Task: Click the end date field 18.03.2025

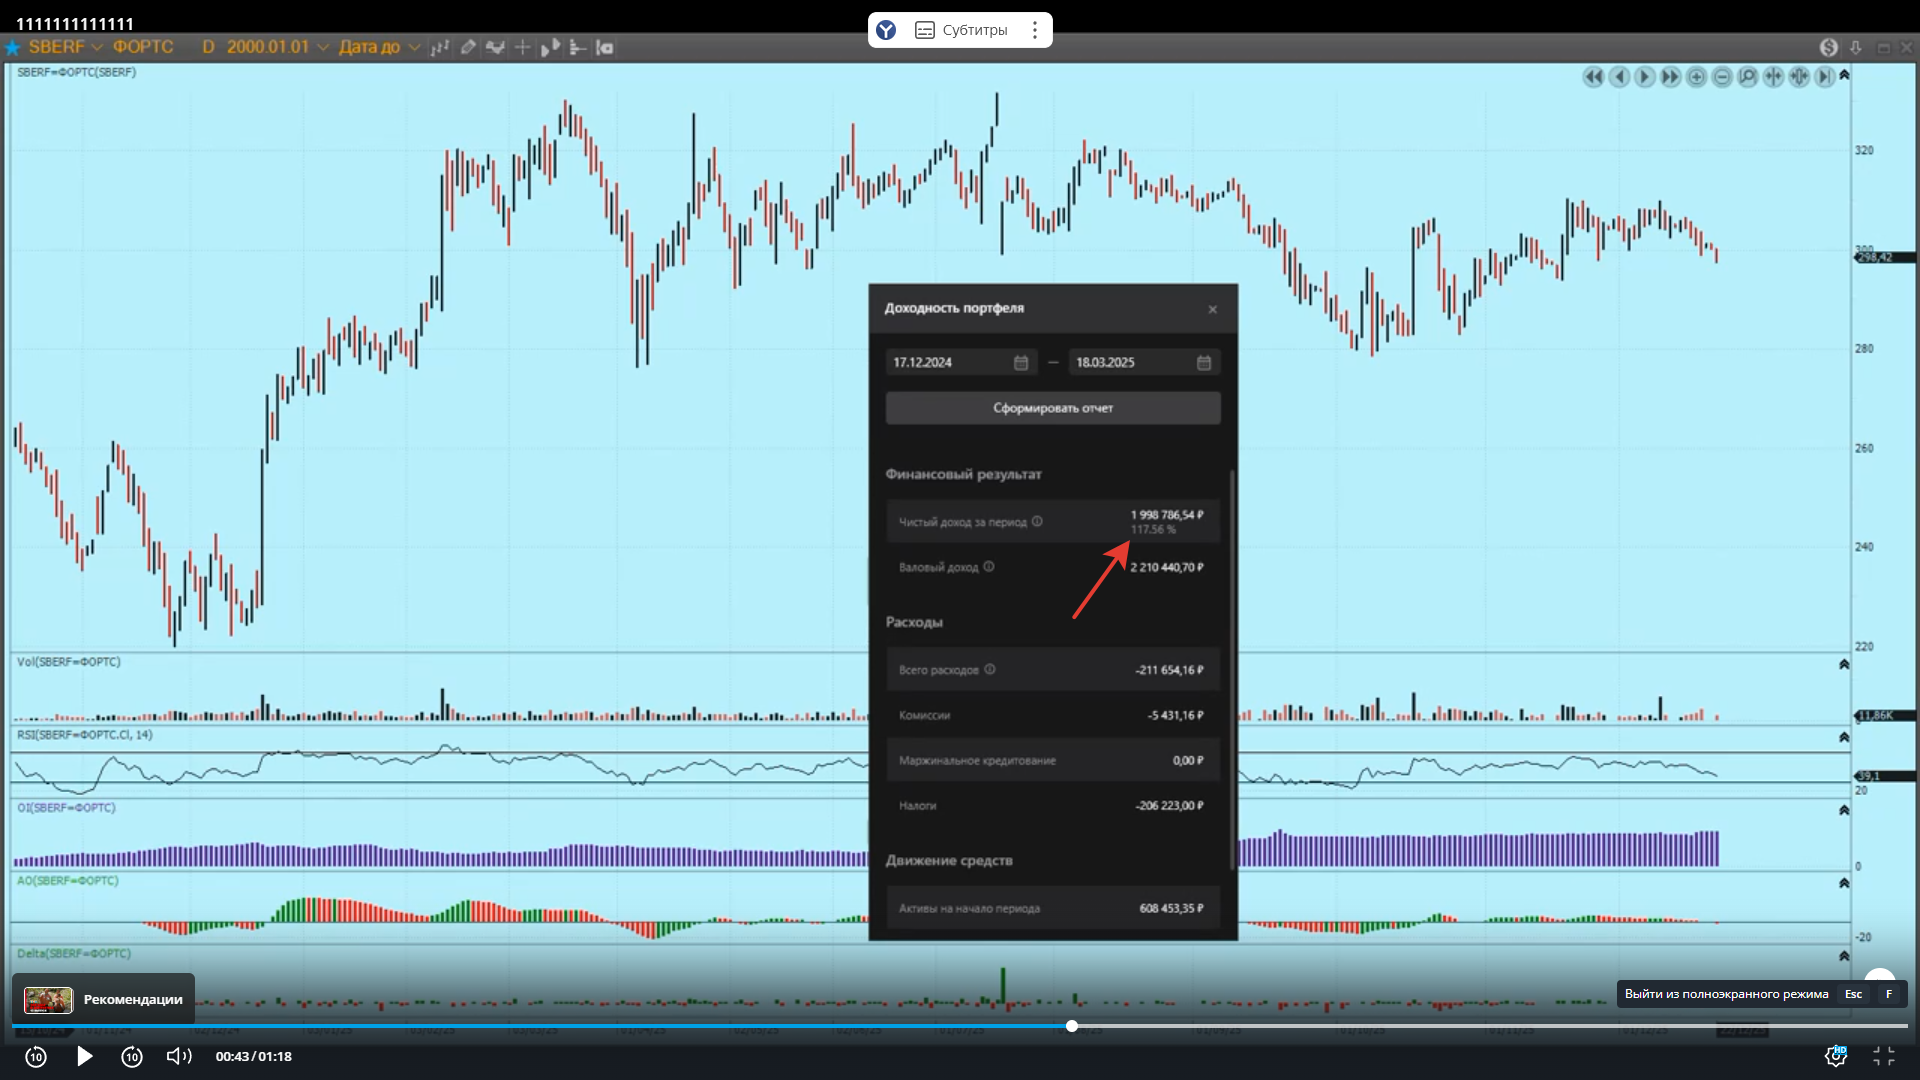Action: [1130, 363]
